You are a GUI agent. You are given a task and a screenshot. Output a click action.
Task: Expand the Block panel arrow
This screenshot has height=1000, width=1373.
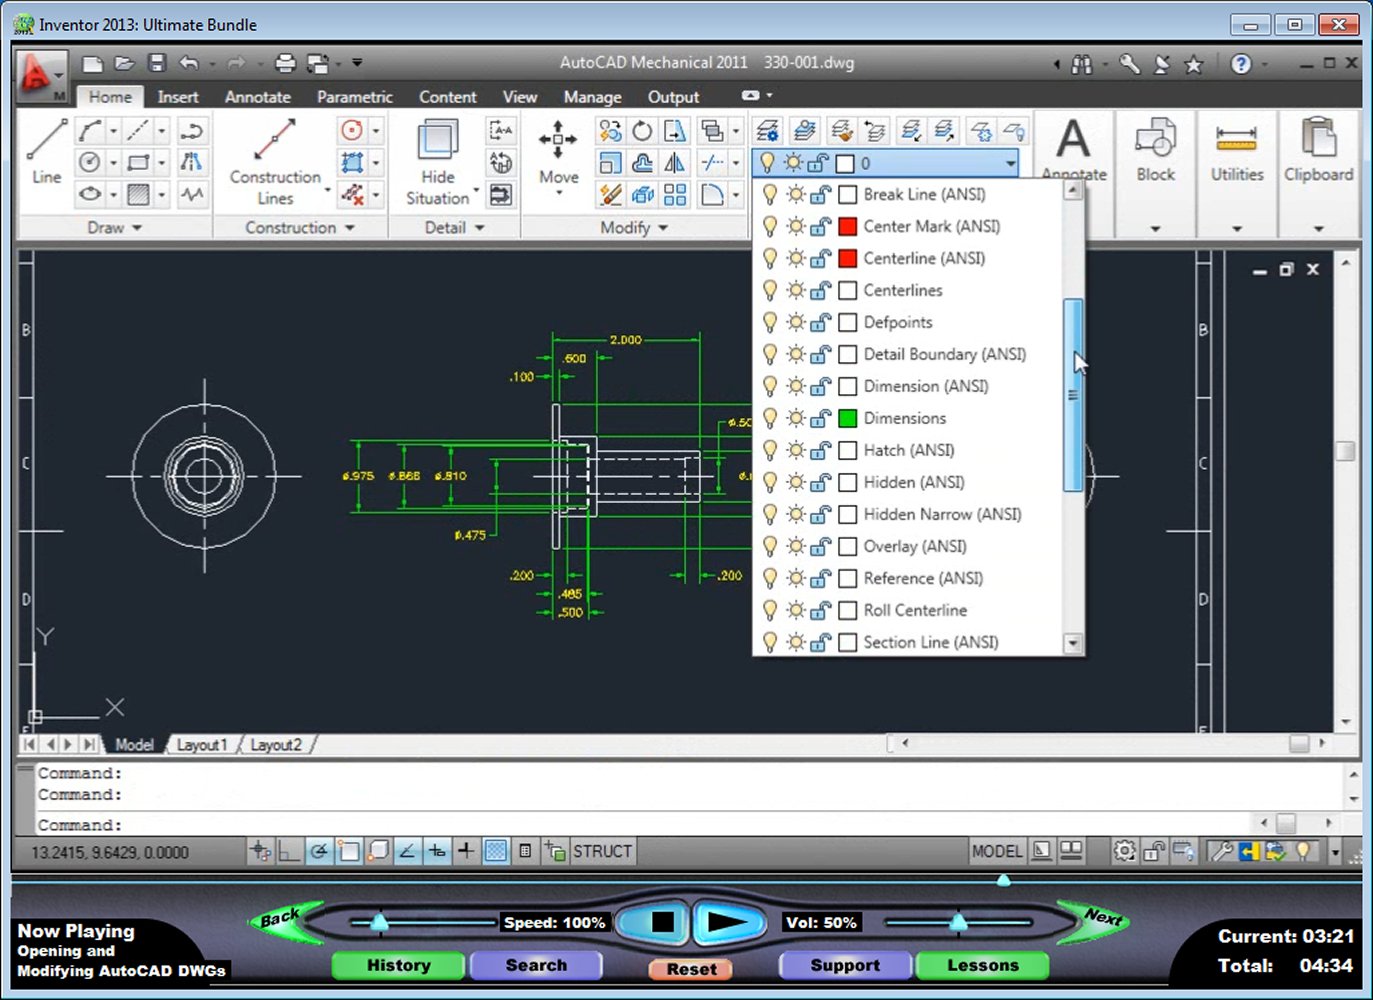(1155, 228)
